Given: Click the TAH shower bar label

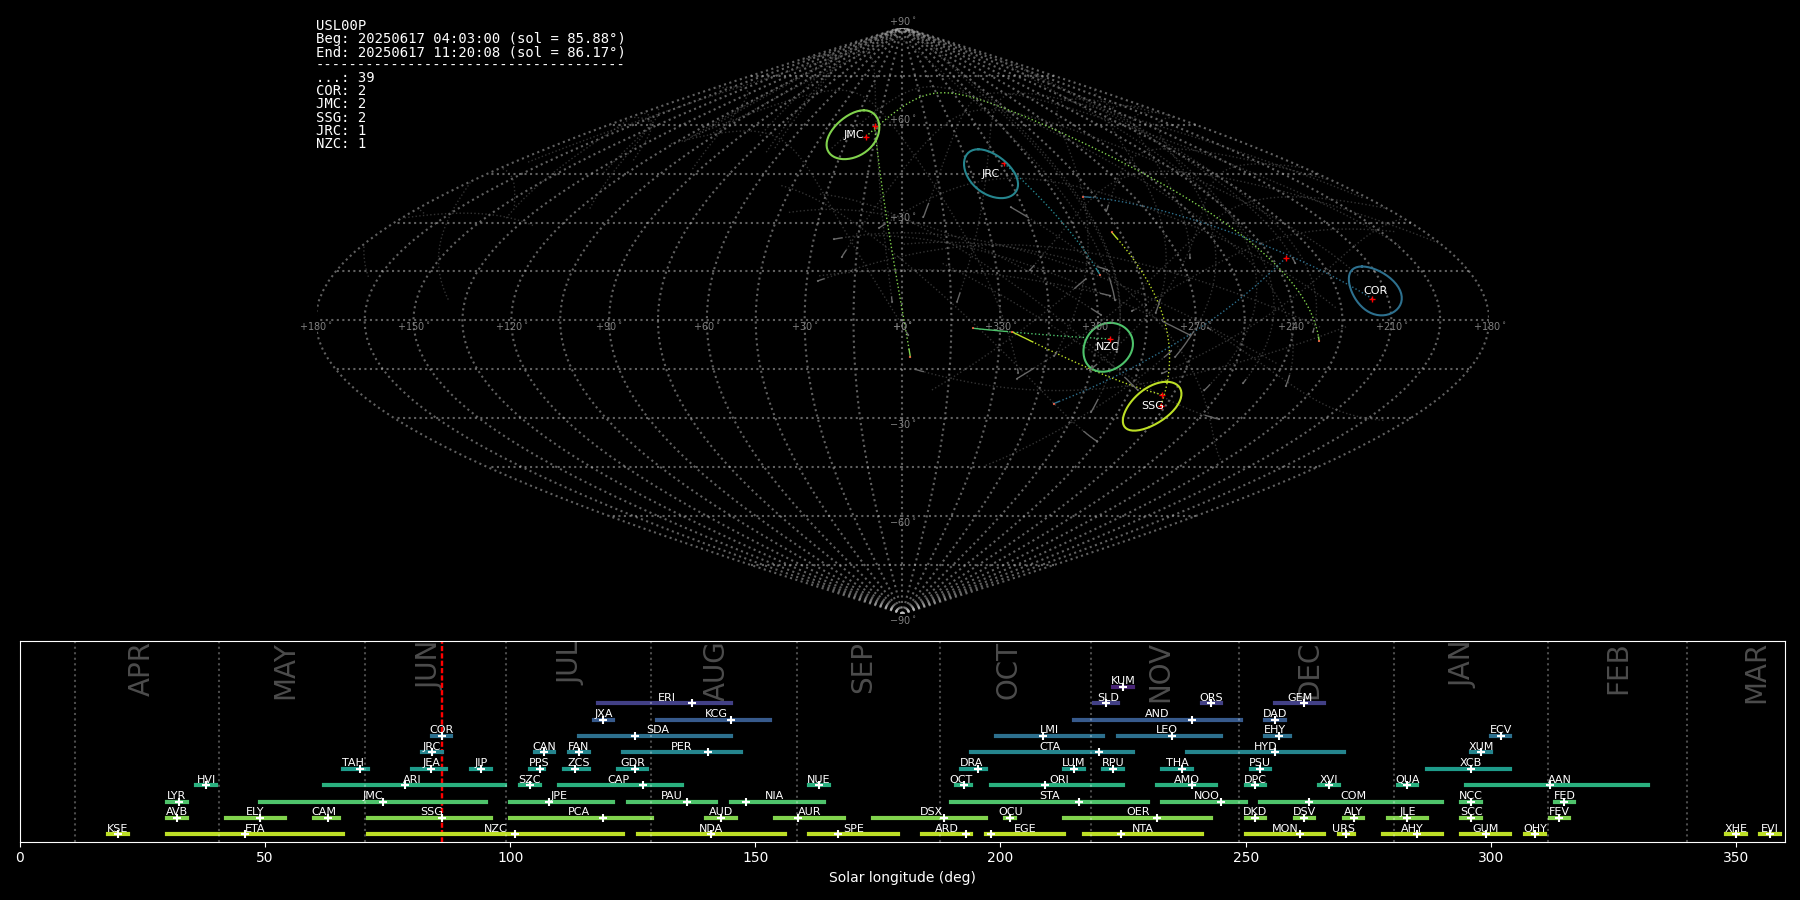Looking at the screenshot, I should [x=353, y=763].
